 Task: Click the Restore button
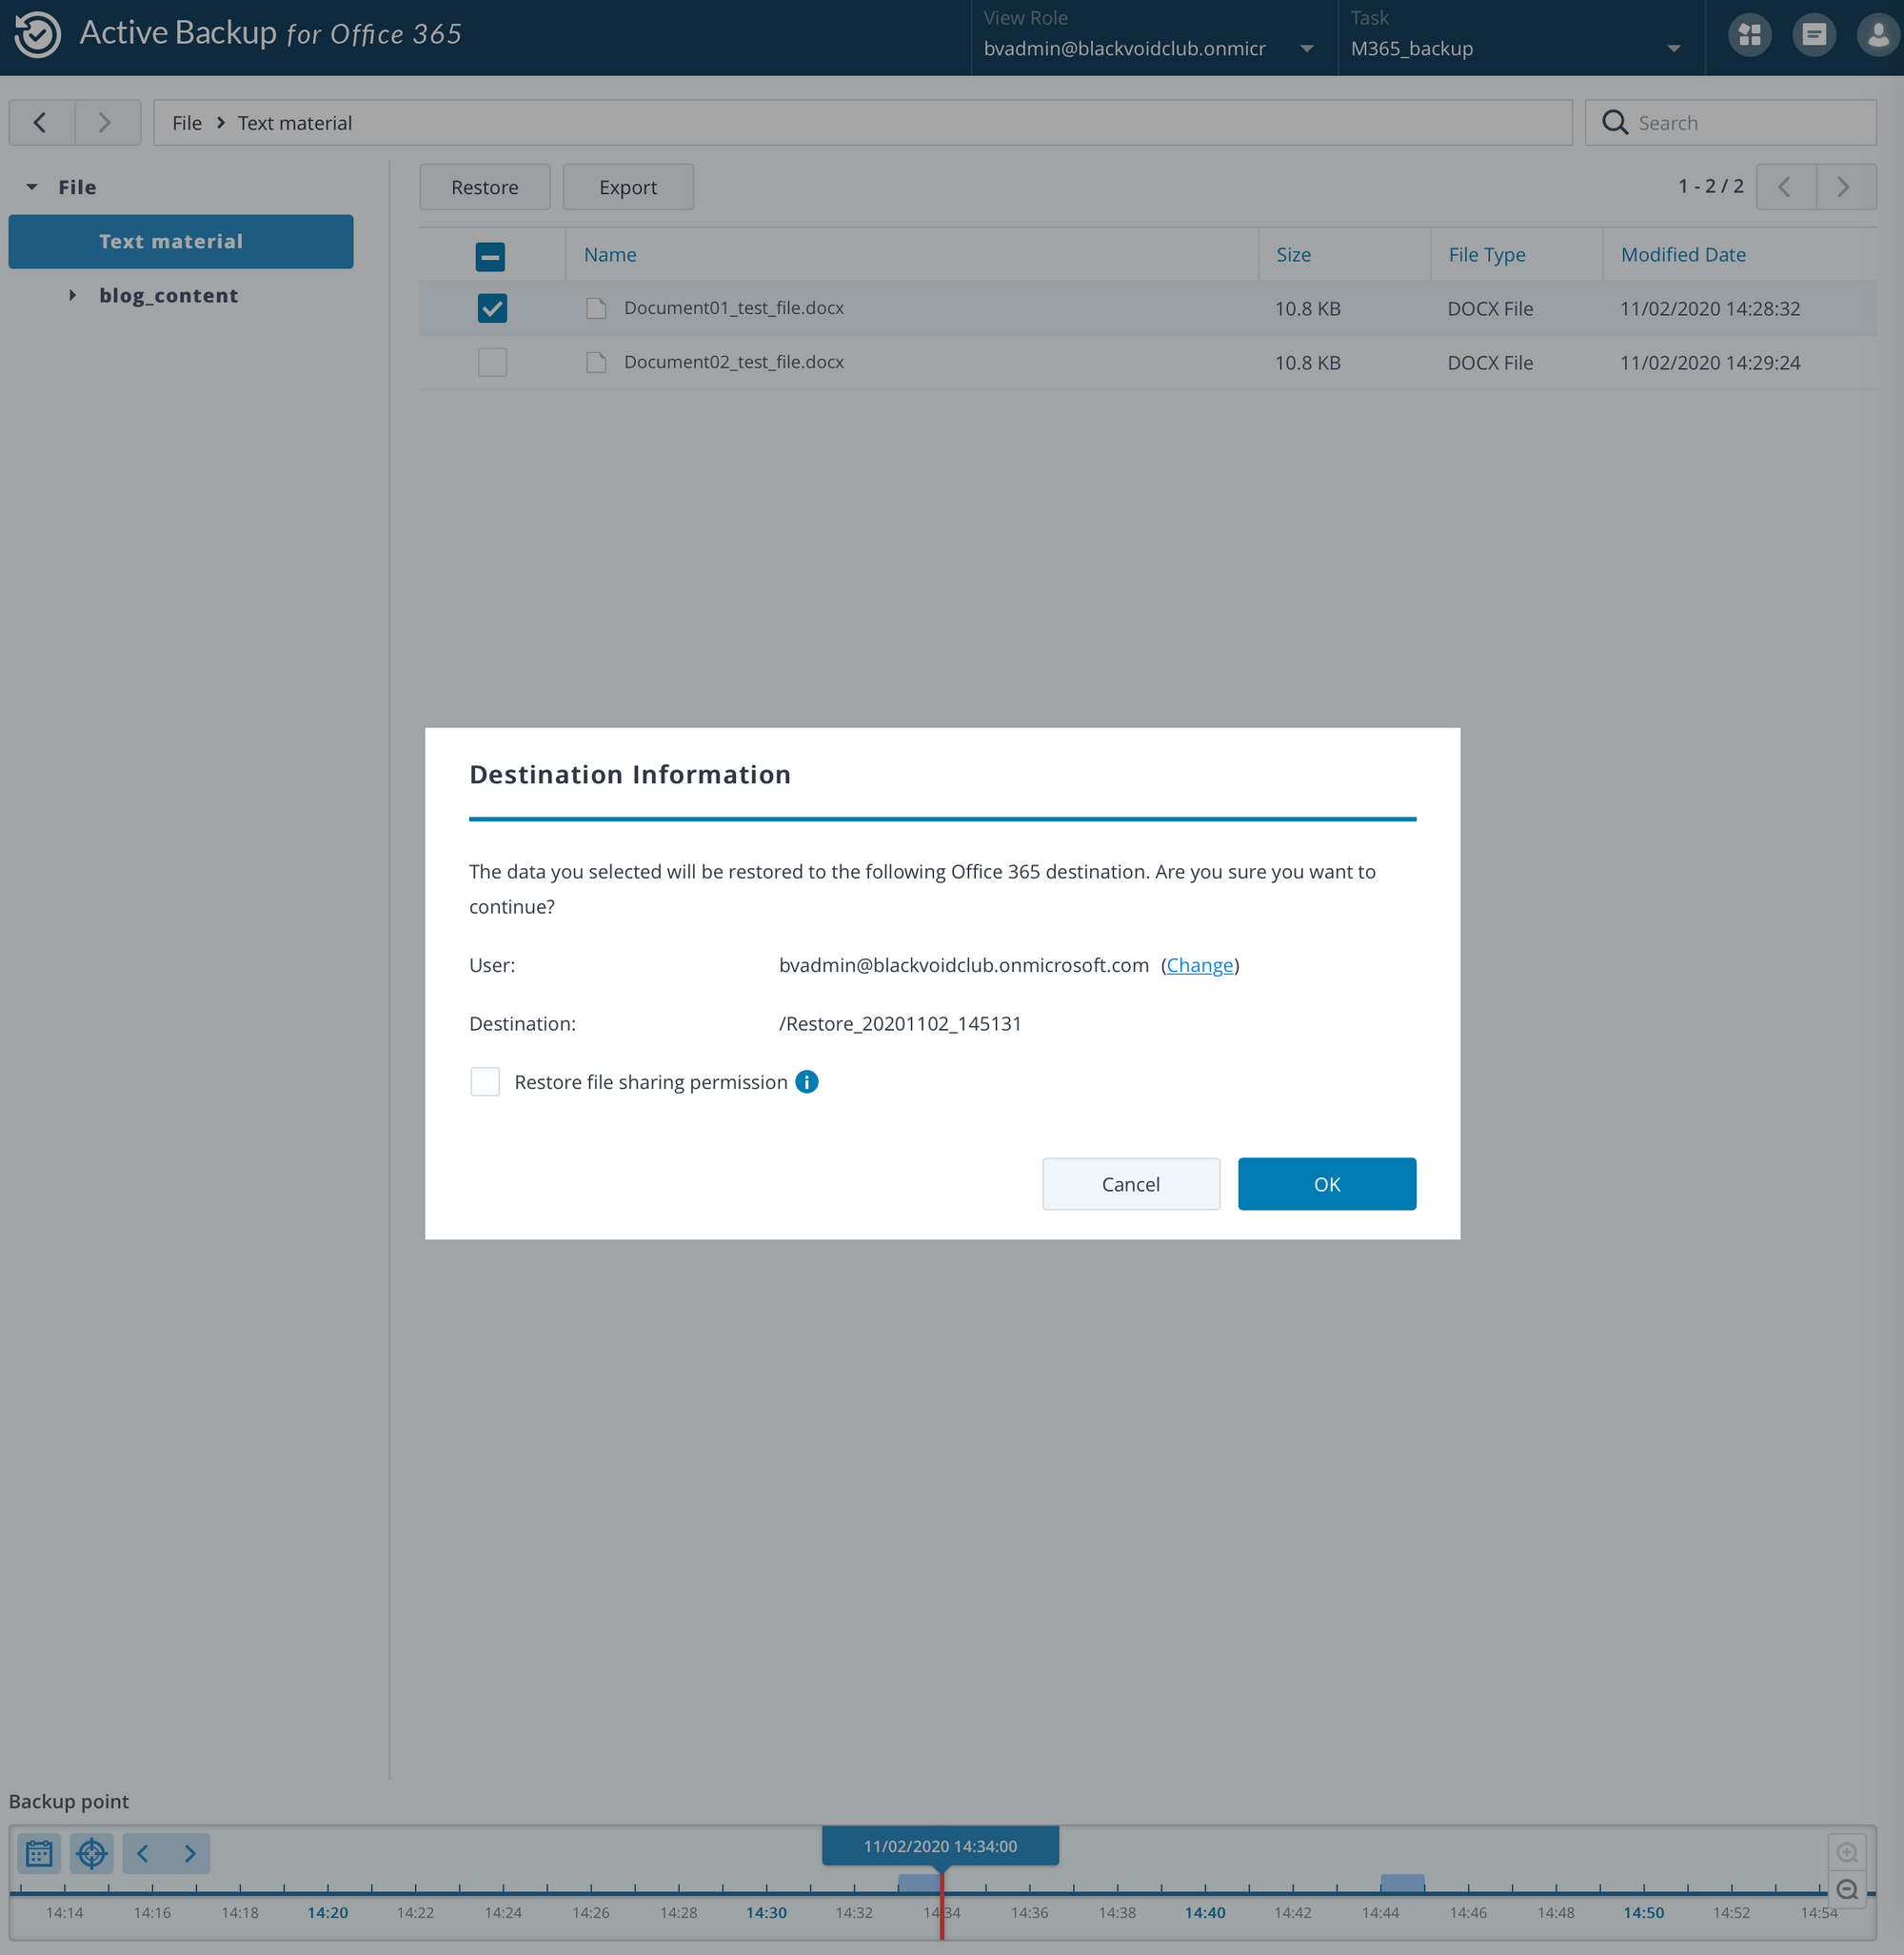click(485, 187)
